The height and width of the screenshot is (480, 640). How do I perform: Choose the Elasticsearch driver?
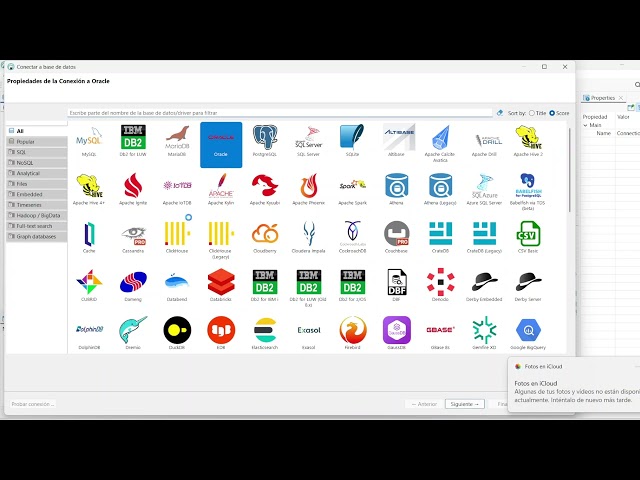click(x=265, y=334)
